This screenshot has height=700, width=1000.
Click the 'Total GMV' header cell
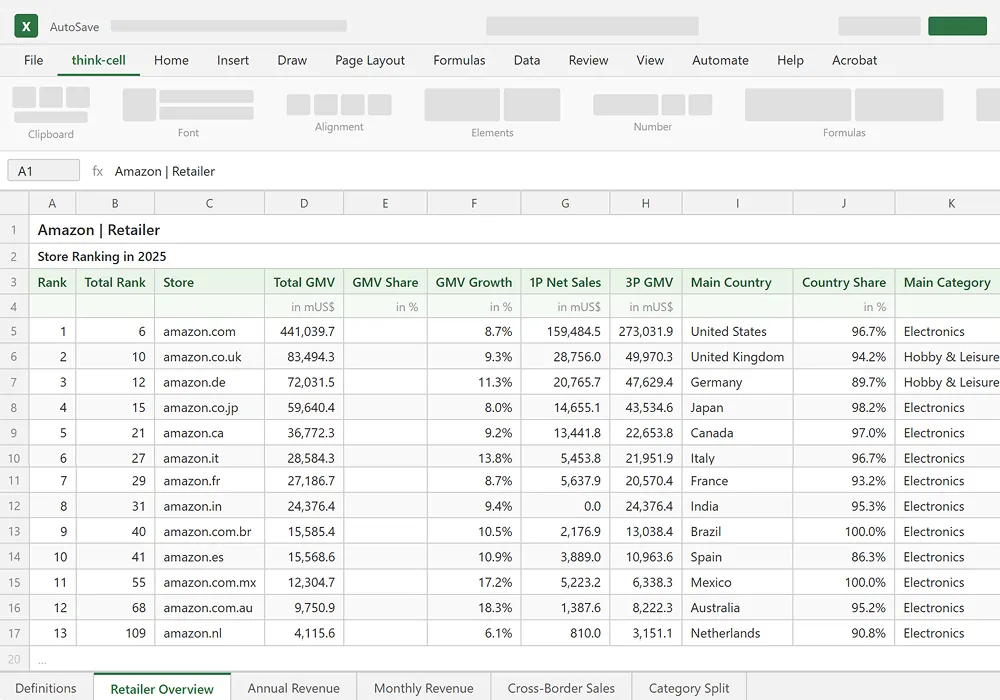point(304,282)
